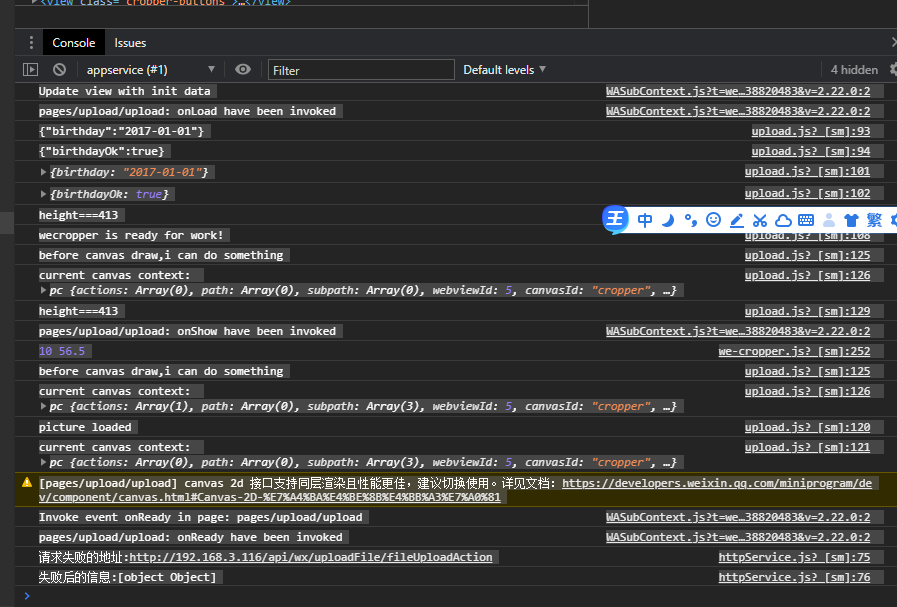Expand the {birthday: "2017-01-01"} object
The width and height of the screenshot is (897, 607).
43,172
